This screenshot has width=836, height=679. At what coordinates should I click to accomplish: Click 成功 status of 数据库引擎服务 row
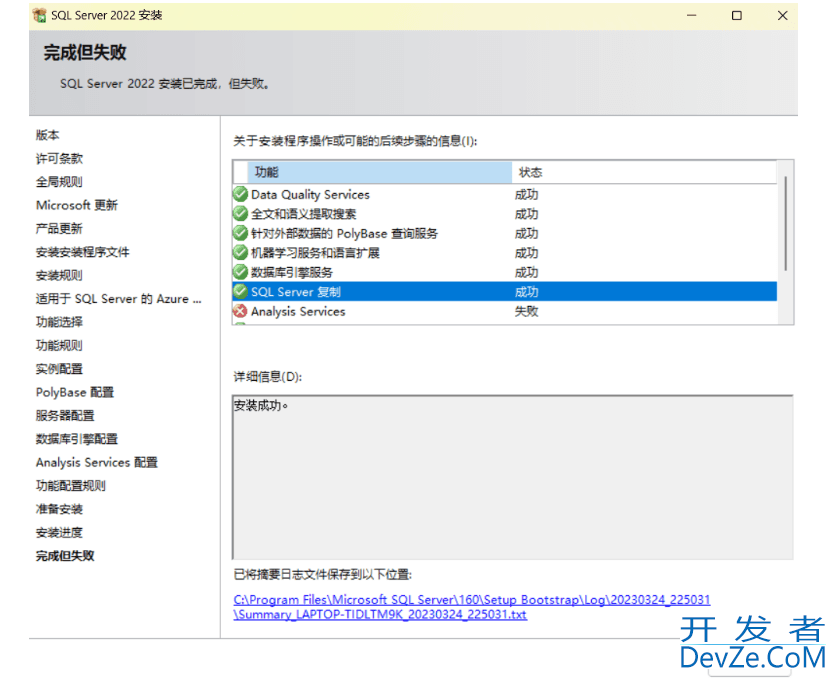point(526,272)
